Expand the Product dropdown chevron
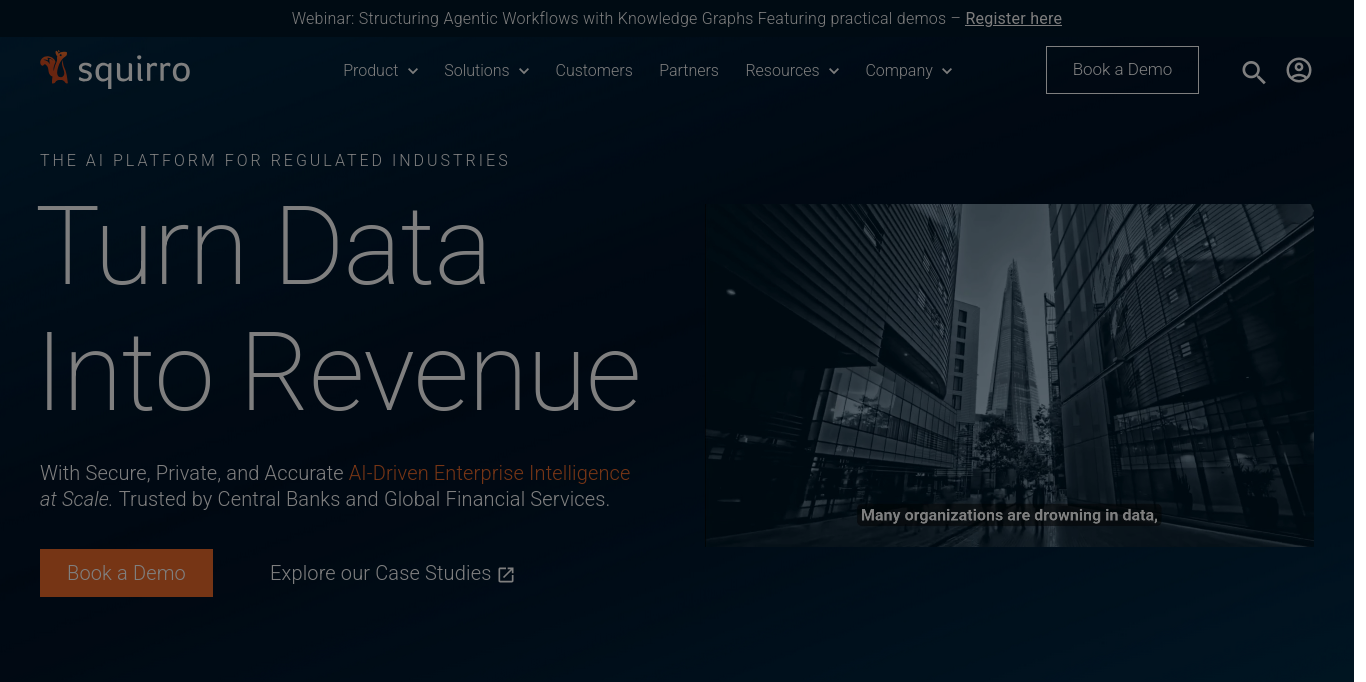Image resolution: width=1366 pixels, height=682 pixels. (412, 71)
